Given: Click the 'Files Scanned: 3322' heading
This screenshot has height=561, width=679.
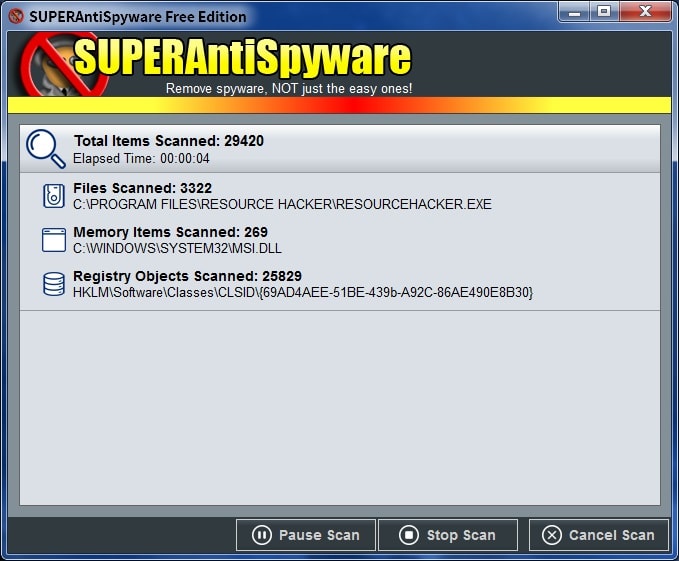Looking at the screenshot, I should pyautogui.click(x=142, y=188).
